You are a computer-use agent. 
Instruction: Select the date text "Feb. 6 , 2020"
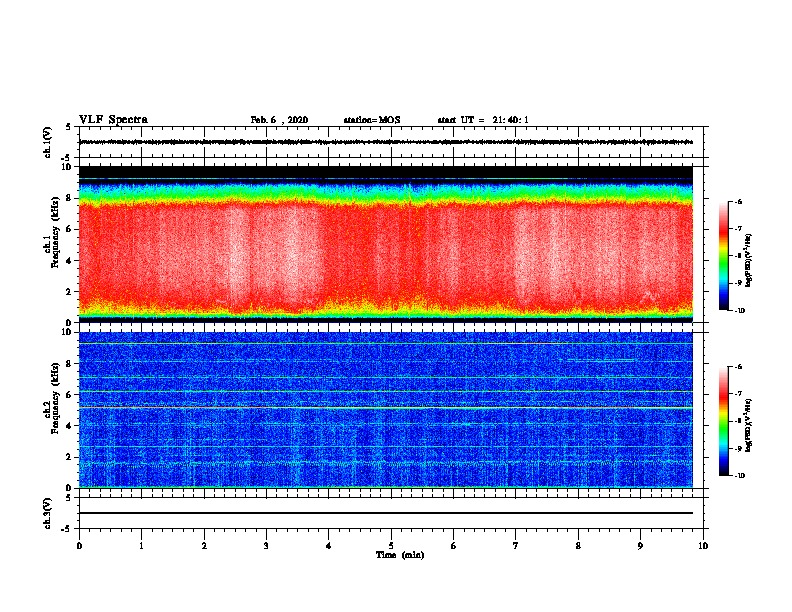click(x=279, y=120)
